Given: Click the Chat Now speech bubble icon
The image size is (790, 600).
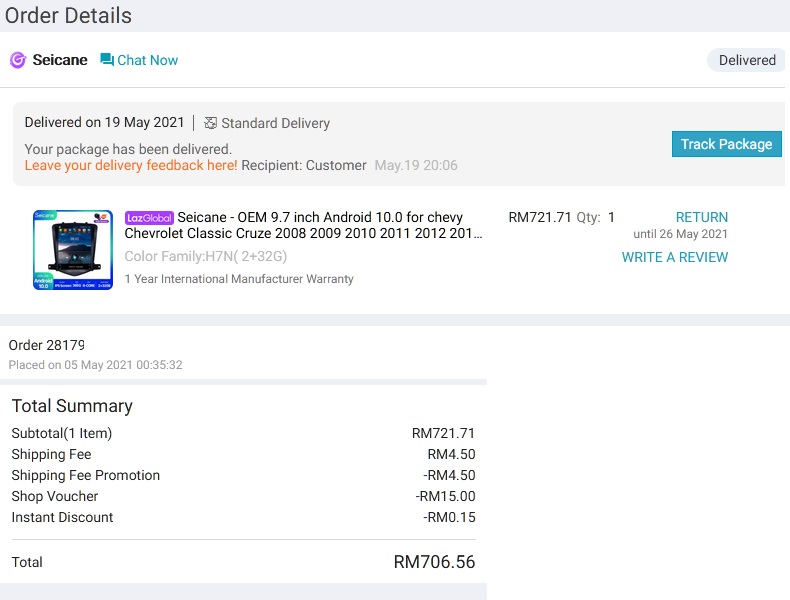Looking at the screenshot, I should pyautogui.click(x=107, y=60).
